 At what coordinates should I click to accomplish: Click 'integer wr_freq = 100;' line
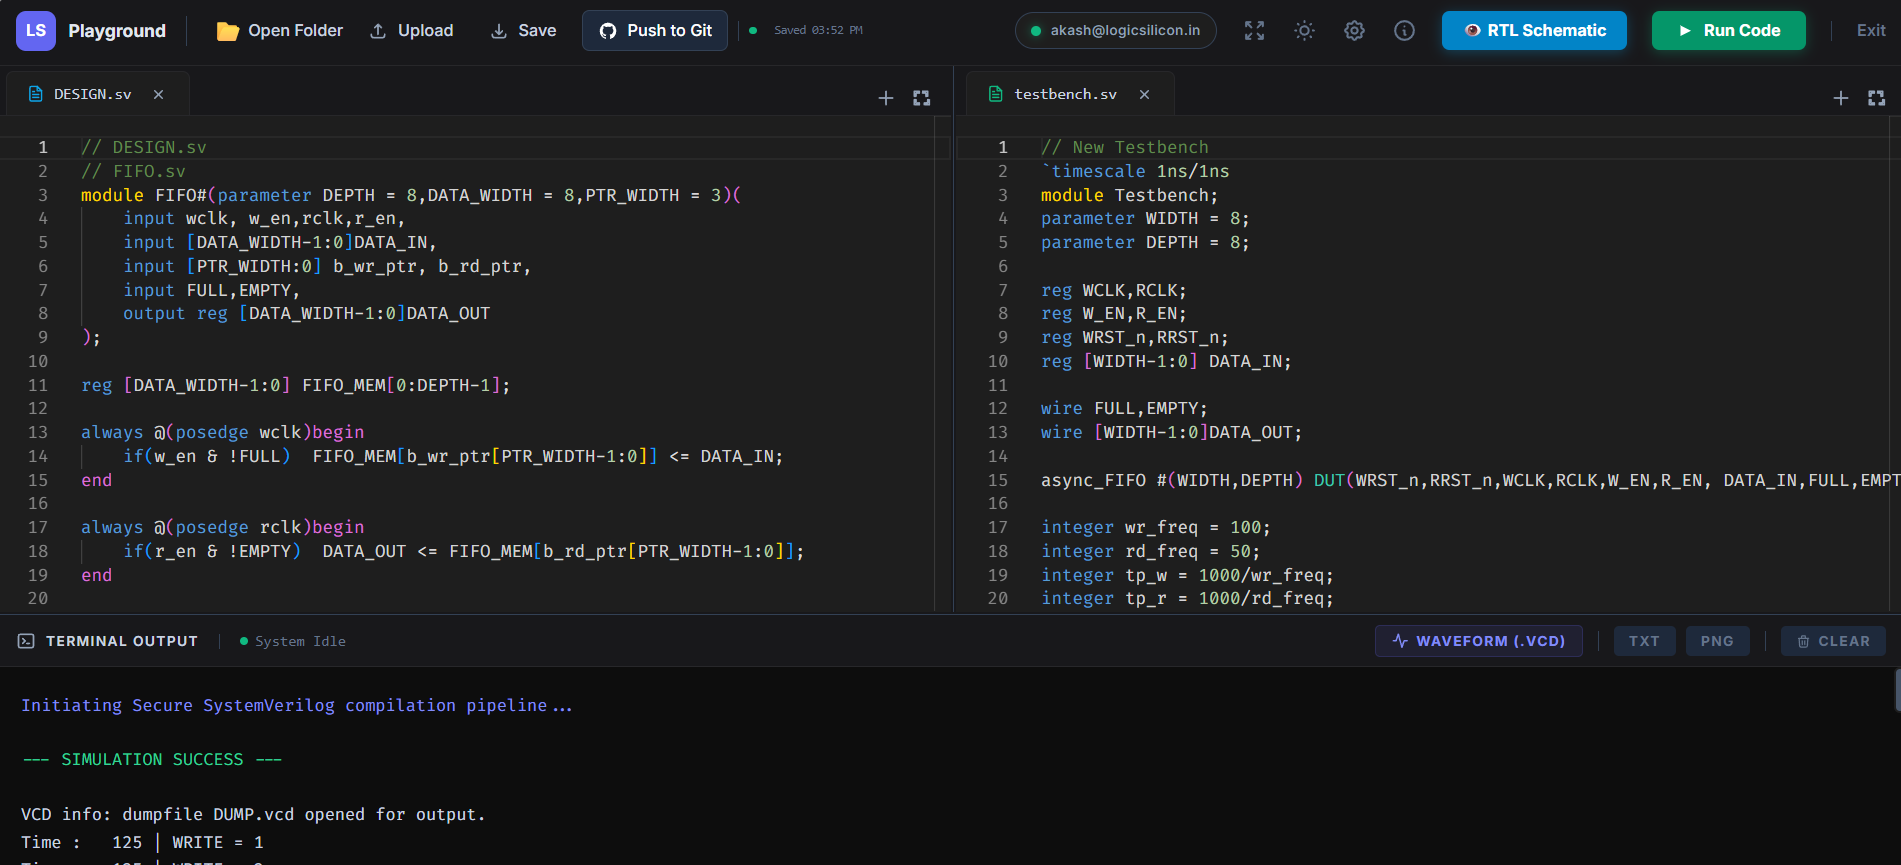tap(1155, 527)
